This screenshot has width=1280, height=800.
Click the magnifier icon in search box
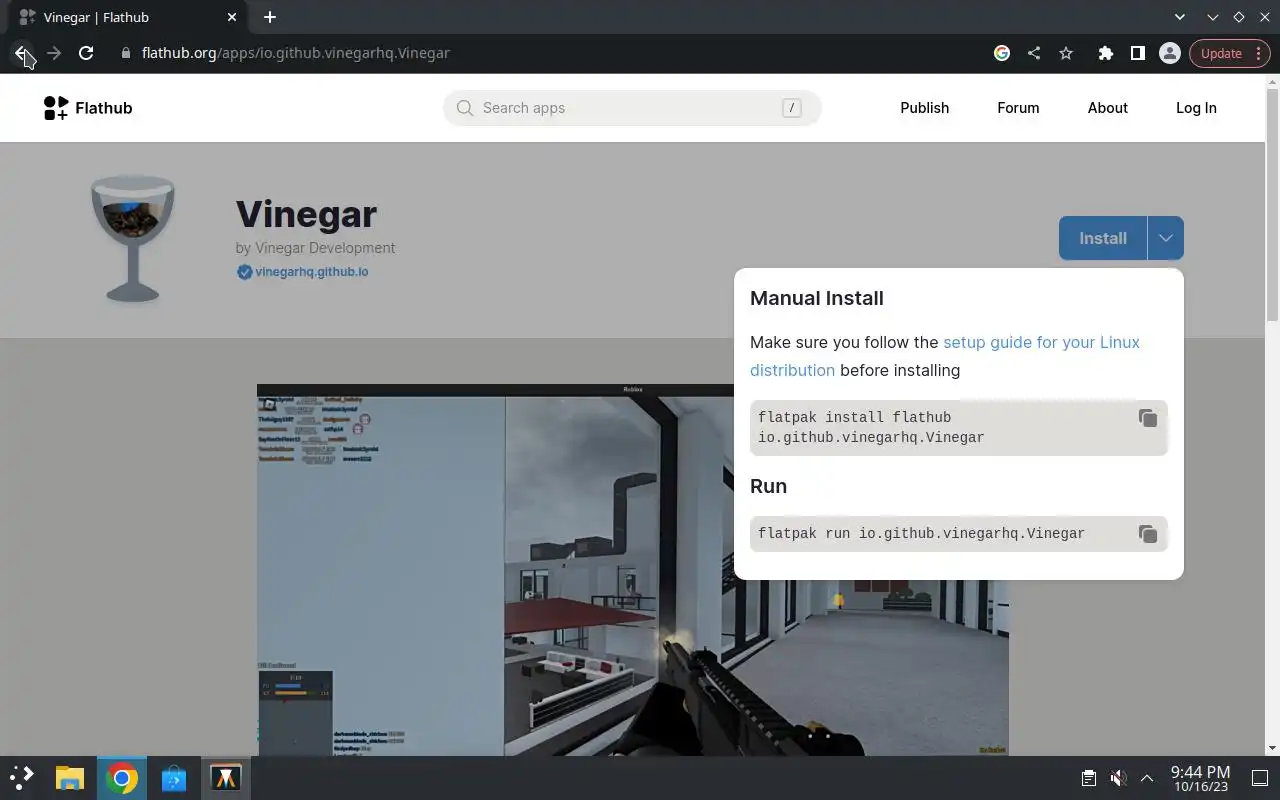click(x=464, y=108)
